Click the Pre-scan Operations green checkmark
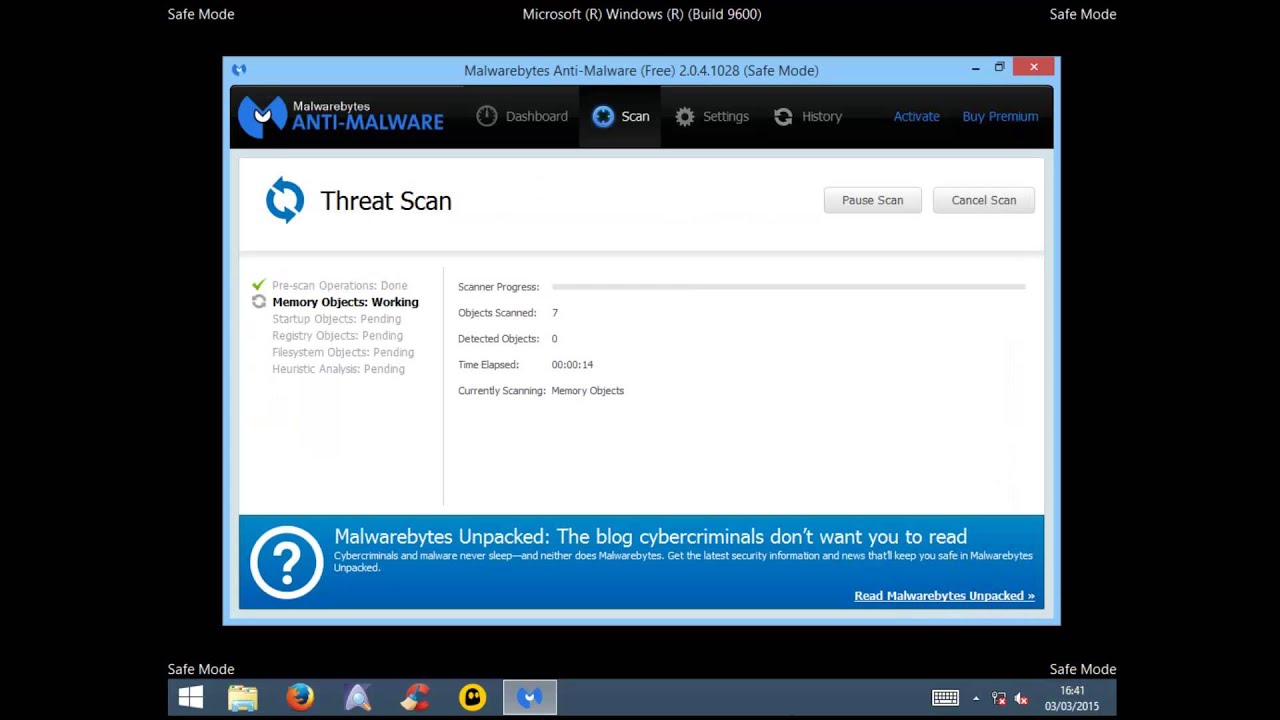This screenshot has height=720, width=1280. coord(259,285)
